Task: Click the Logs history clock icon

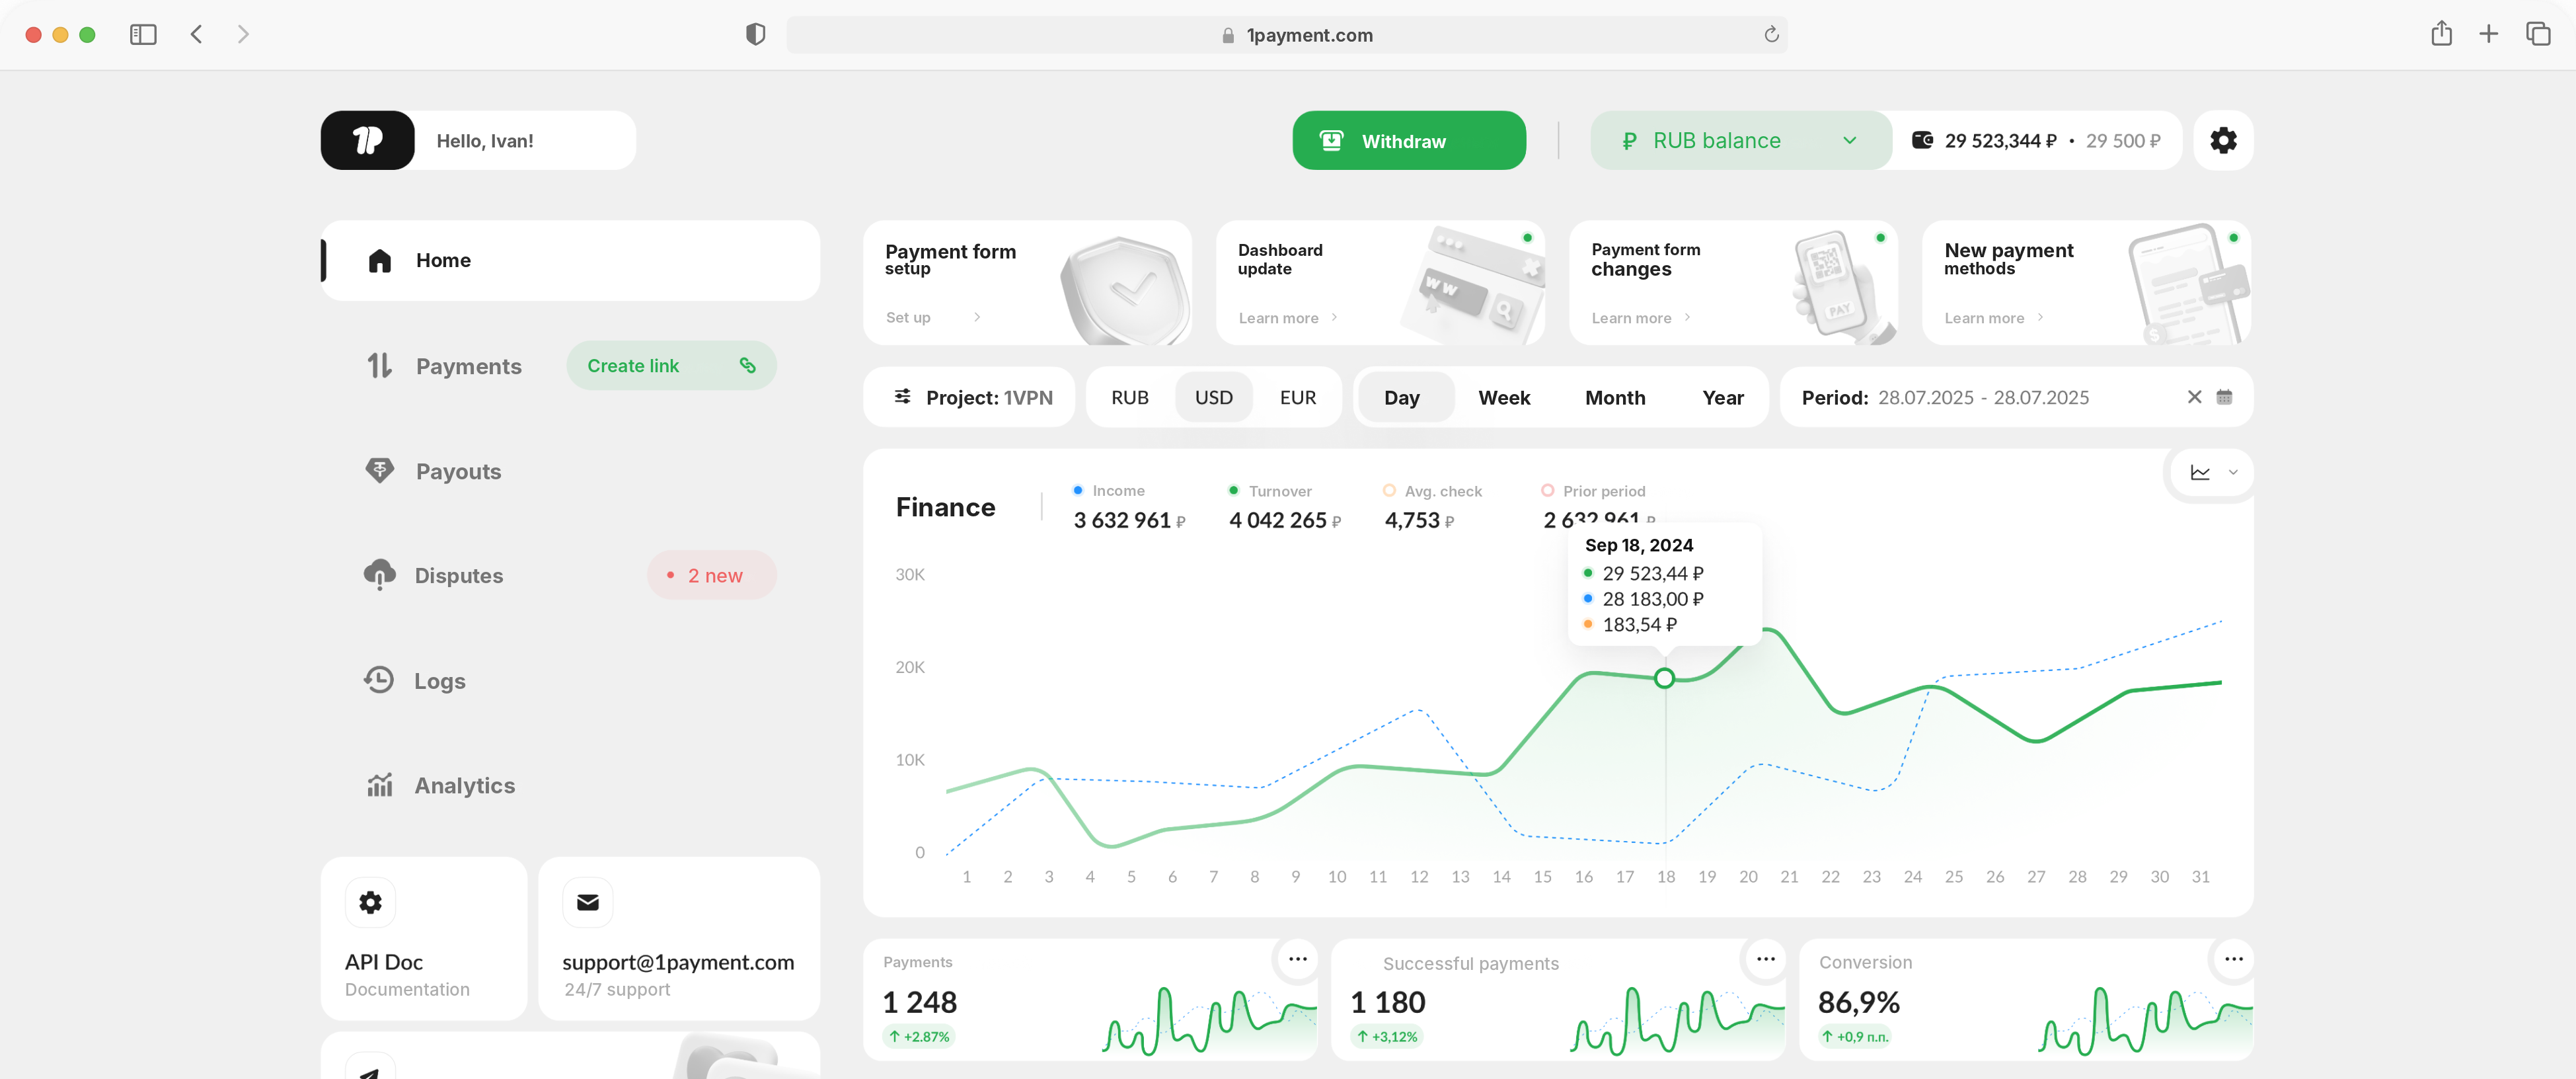Action: point(378,680)
